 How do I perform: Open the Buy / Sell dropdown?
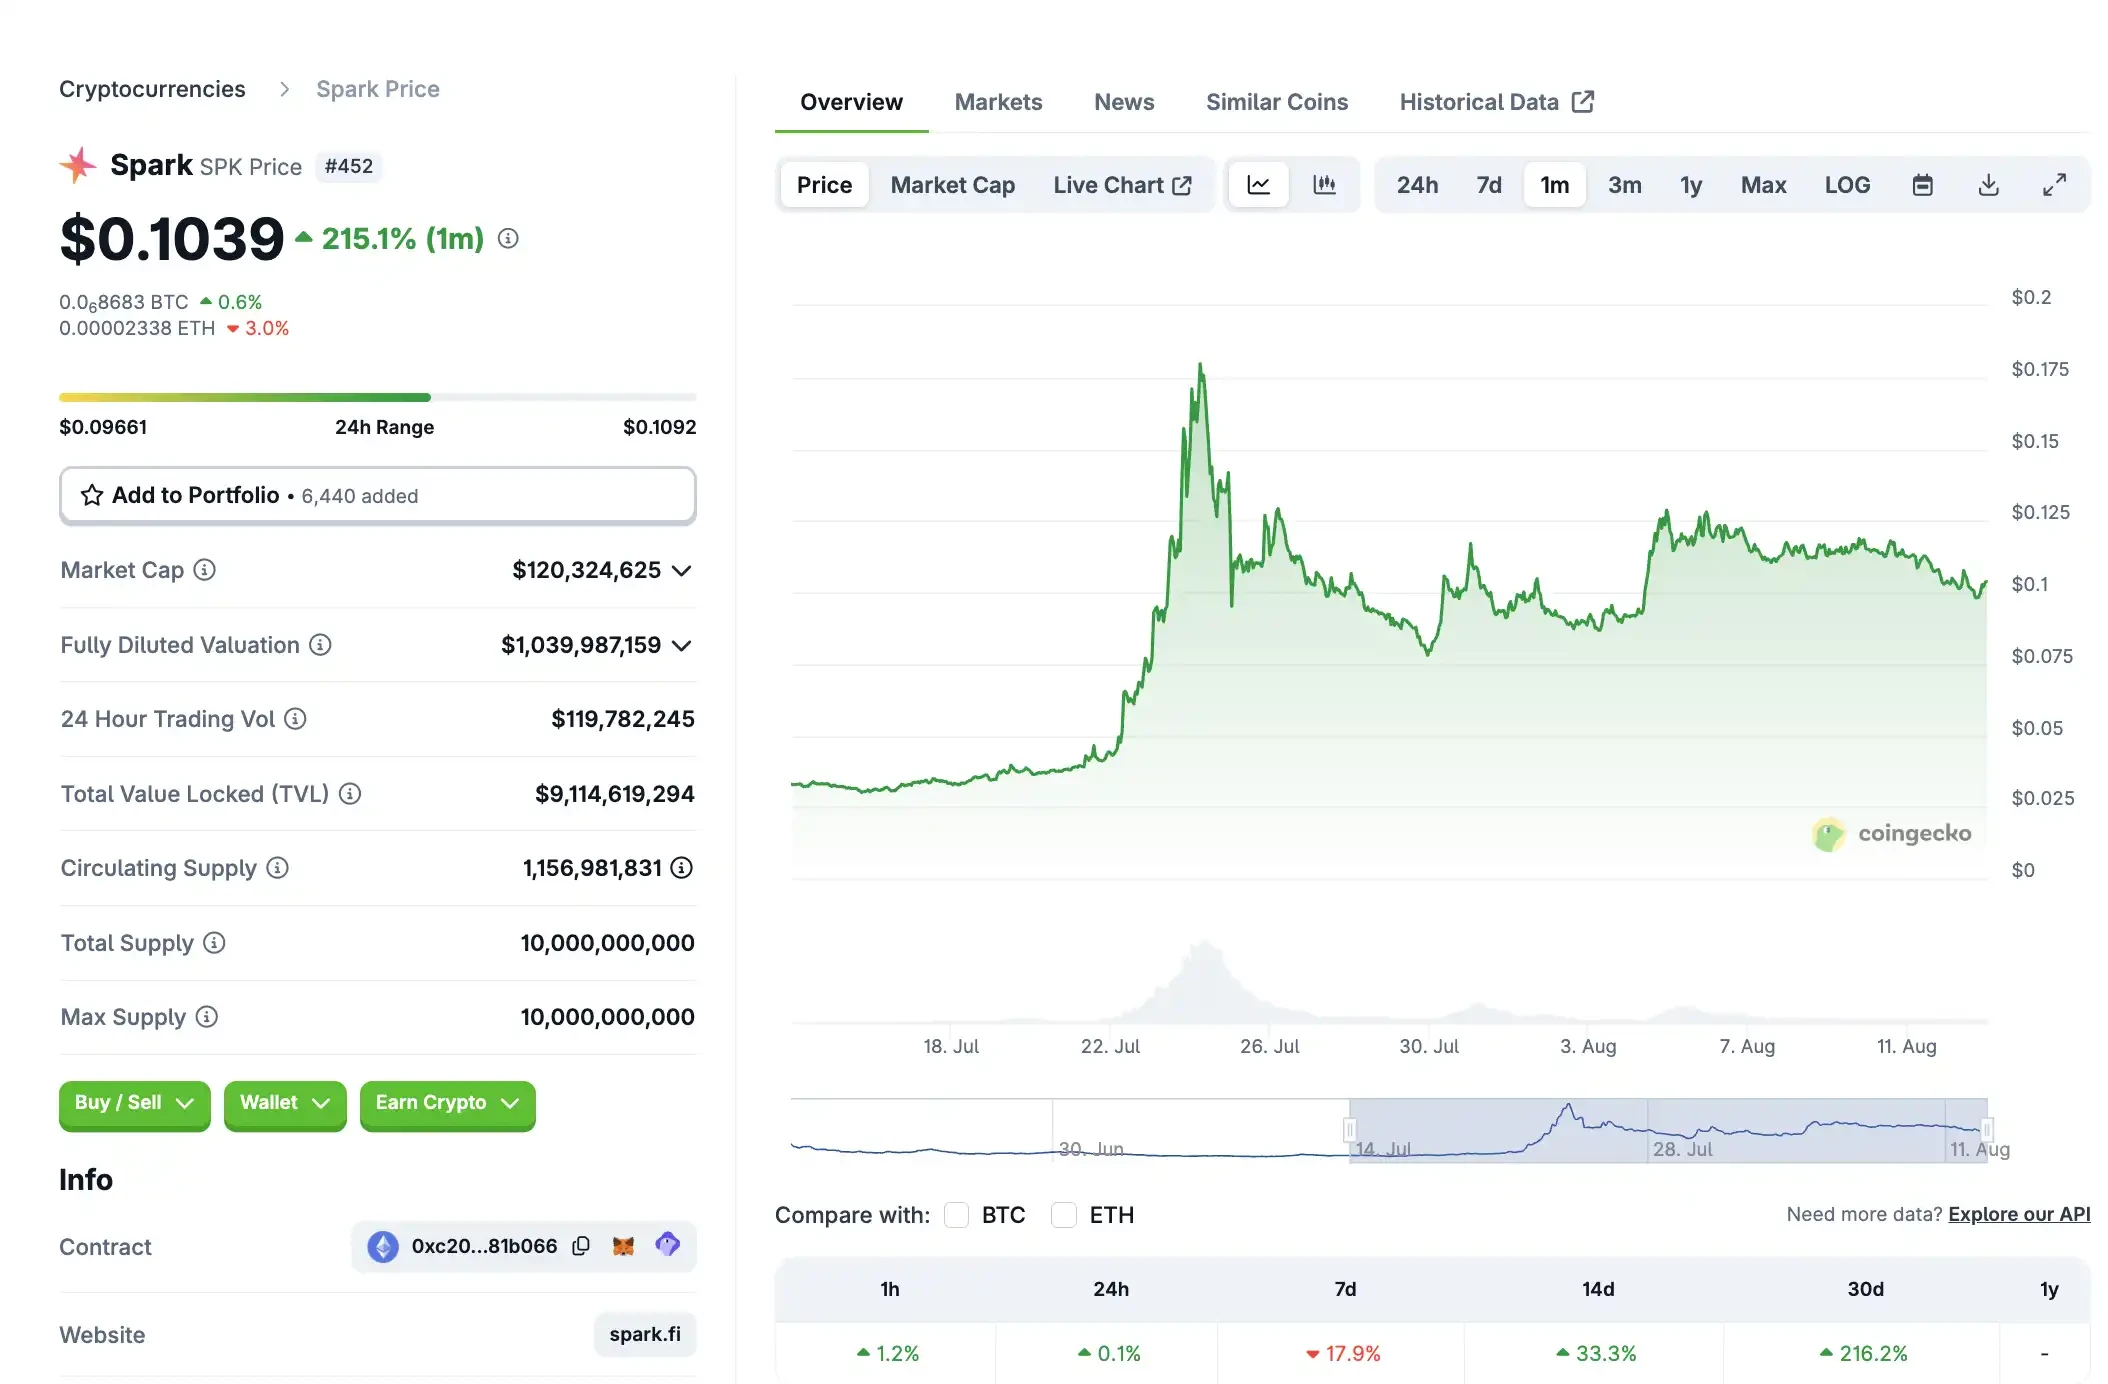(x=133, y=1104)
